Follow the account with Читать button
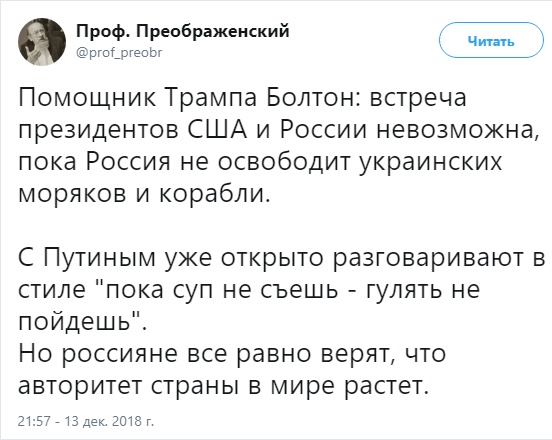The width and height of the screenshot is (552, 440). 491,41
